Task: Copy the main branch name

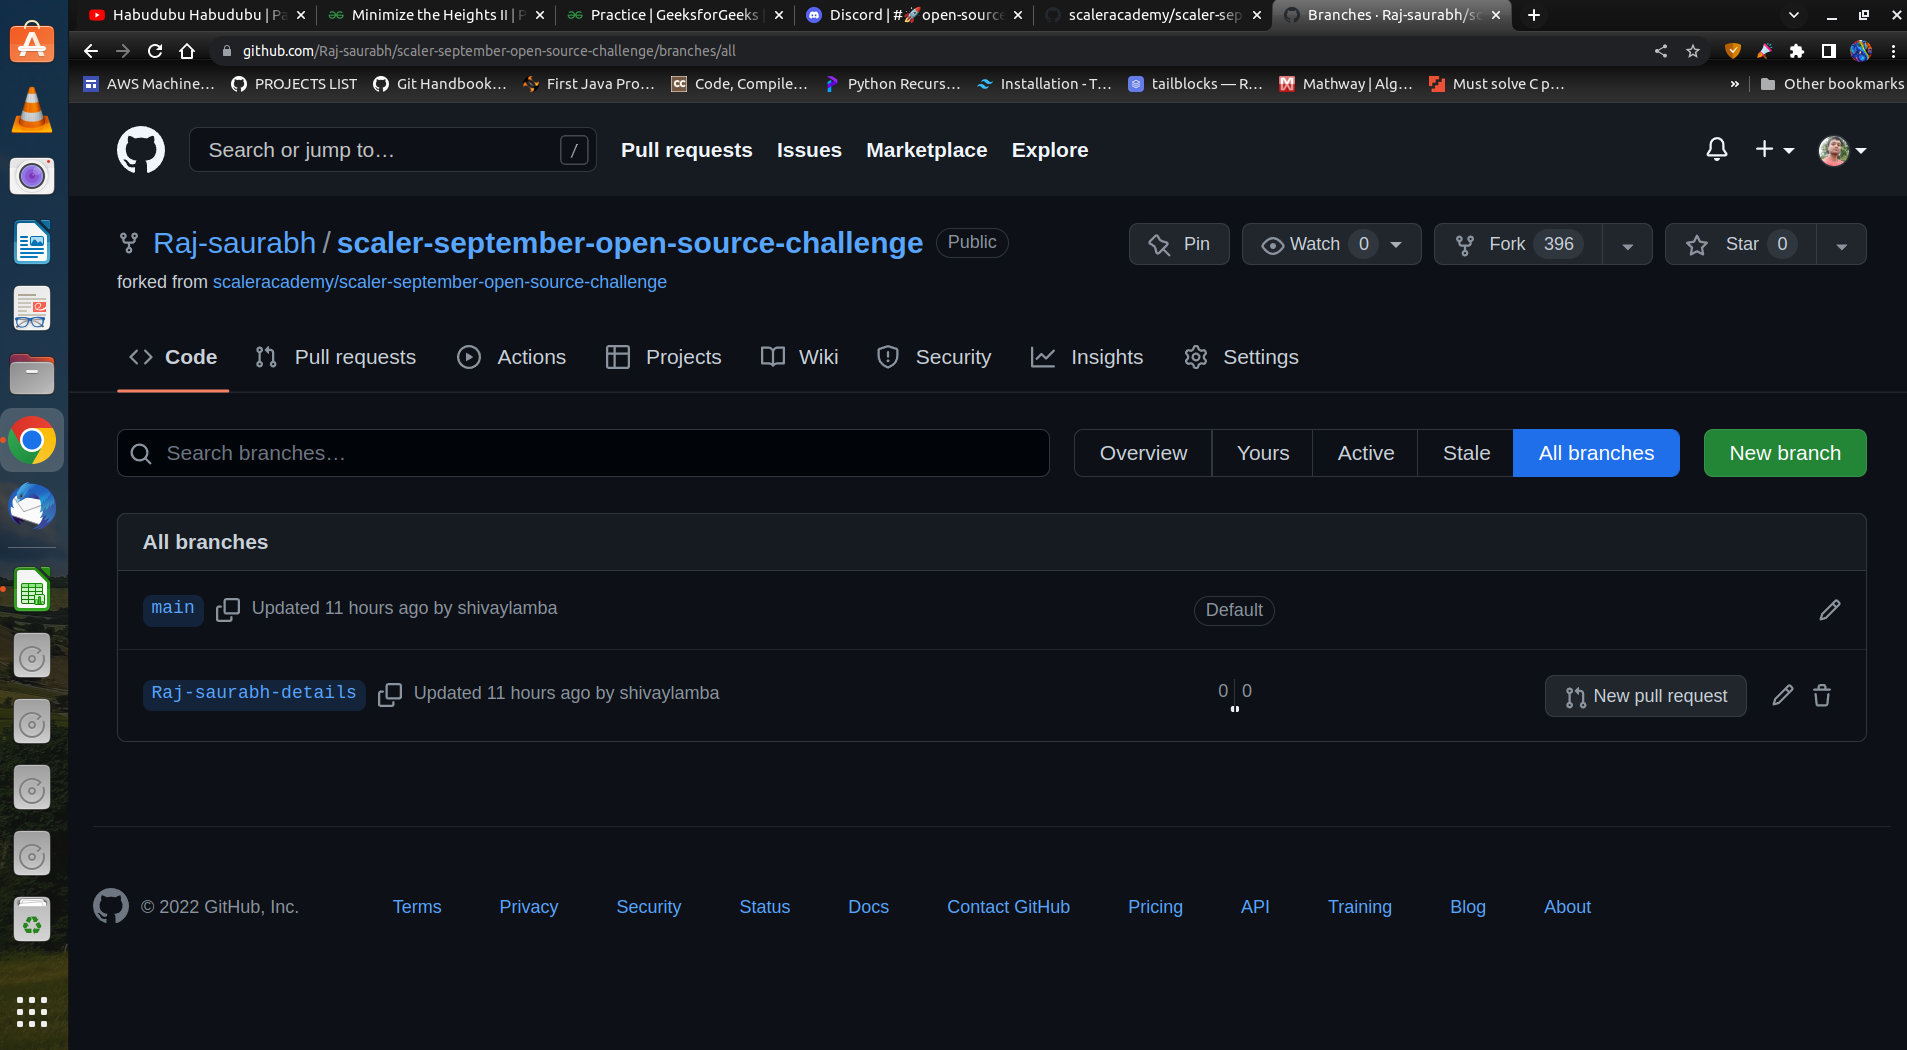Action: tap(228, 610)
